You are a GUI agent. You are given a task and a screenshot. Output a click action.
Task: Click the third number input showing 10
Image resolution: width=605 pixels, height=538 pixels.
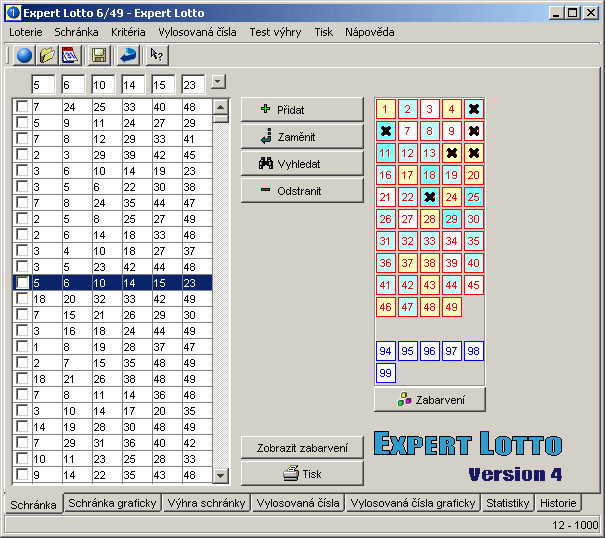click(x=103, y=85)
